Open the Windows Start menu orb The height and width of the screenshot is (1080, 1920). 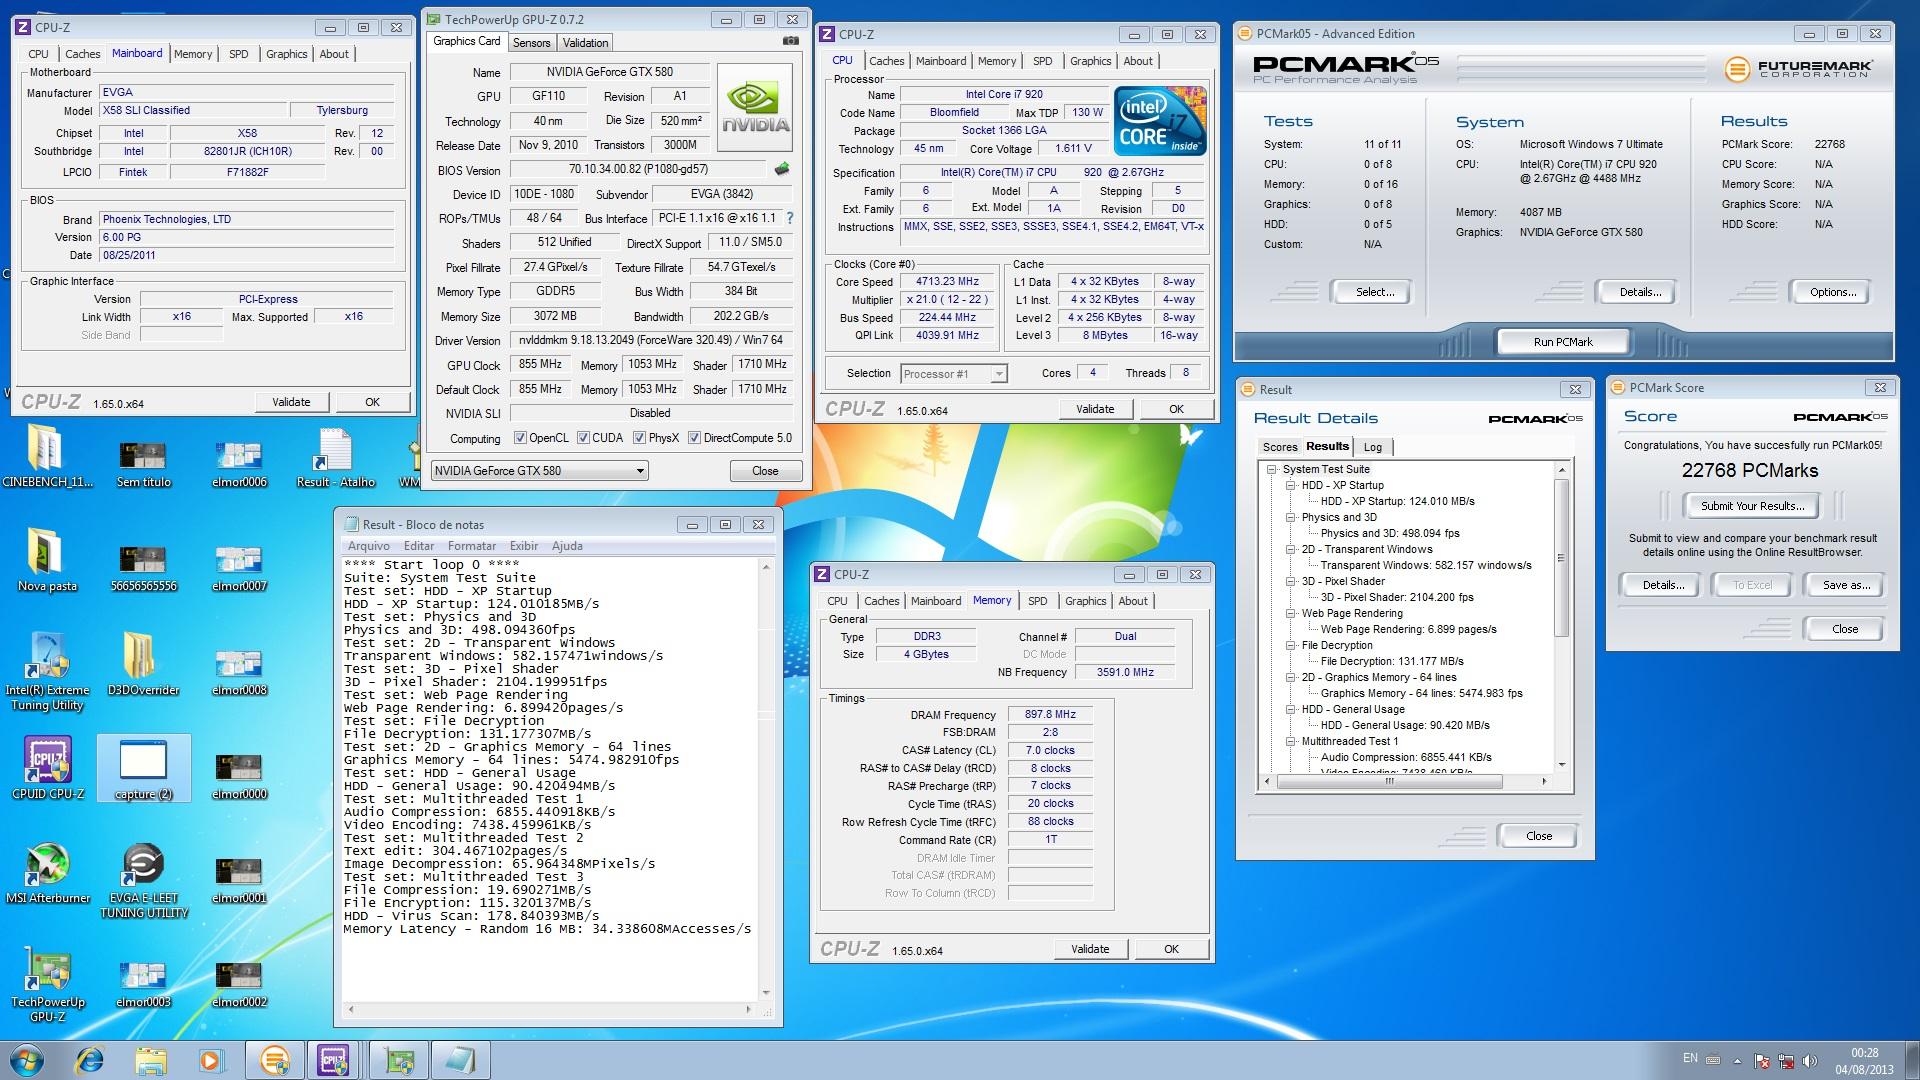click(26, 1060)
